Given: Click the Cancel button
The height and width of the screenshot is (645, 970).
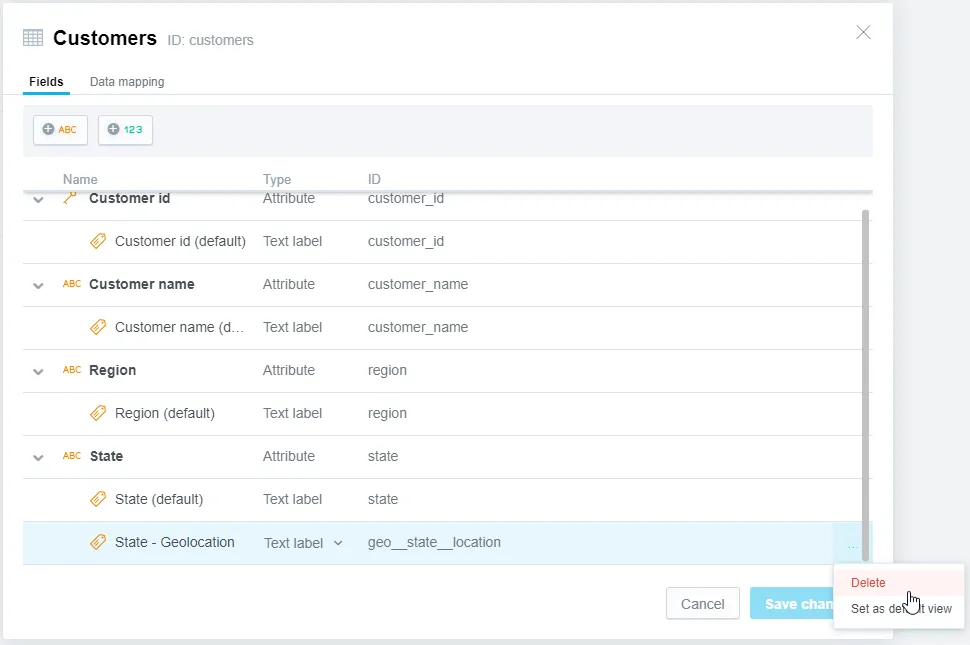Looking at the screenshot, I should (x=703, y=603).
